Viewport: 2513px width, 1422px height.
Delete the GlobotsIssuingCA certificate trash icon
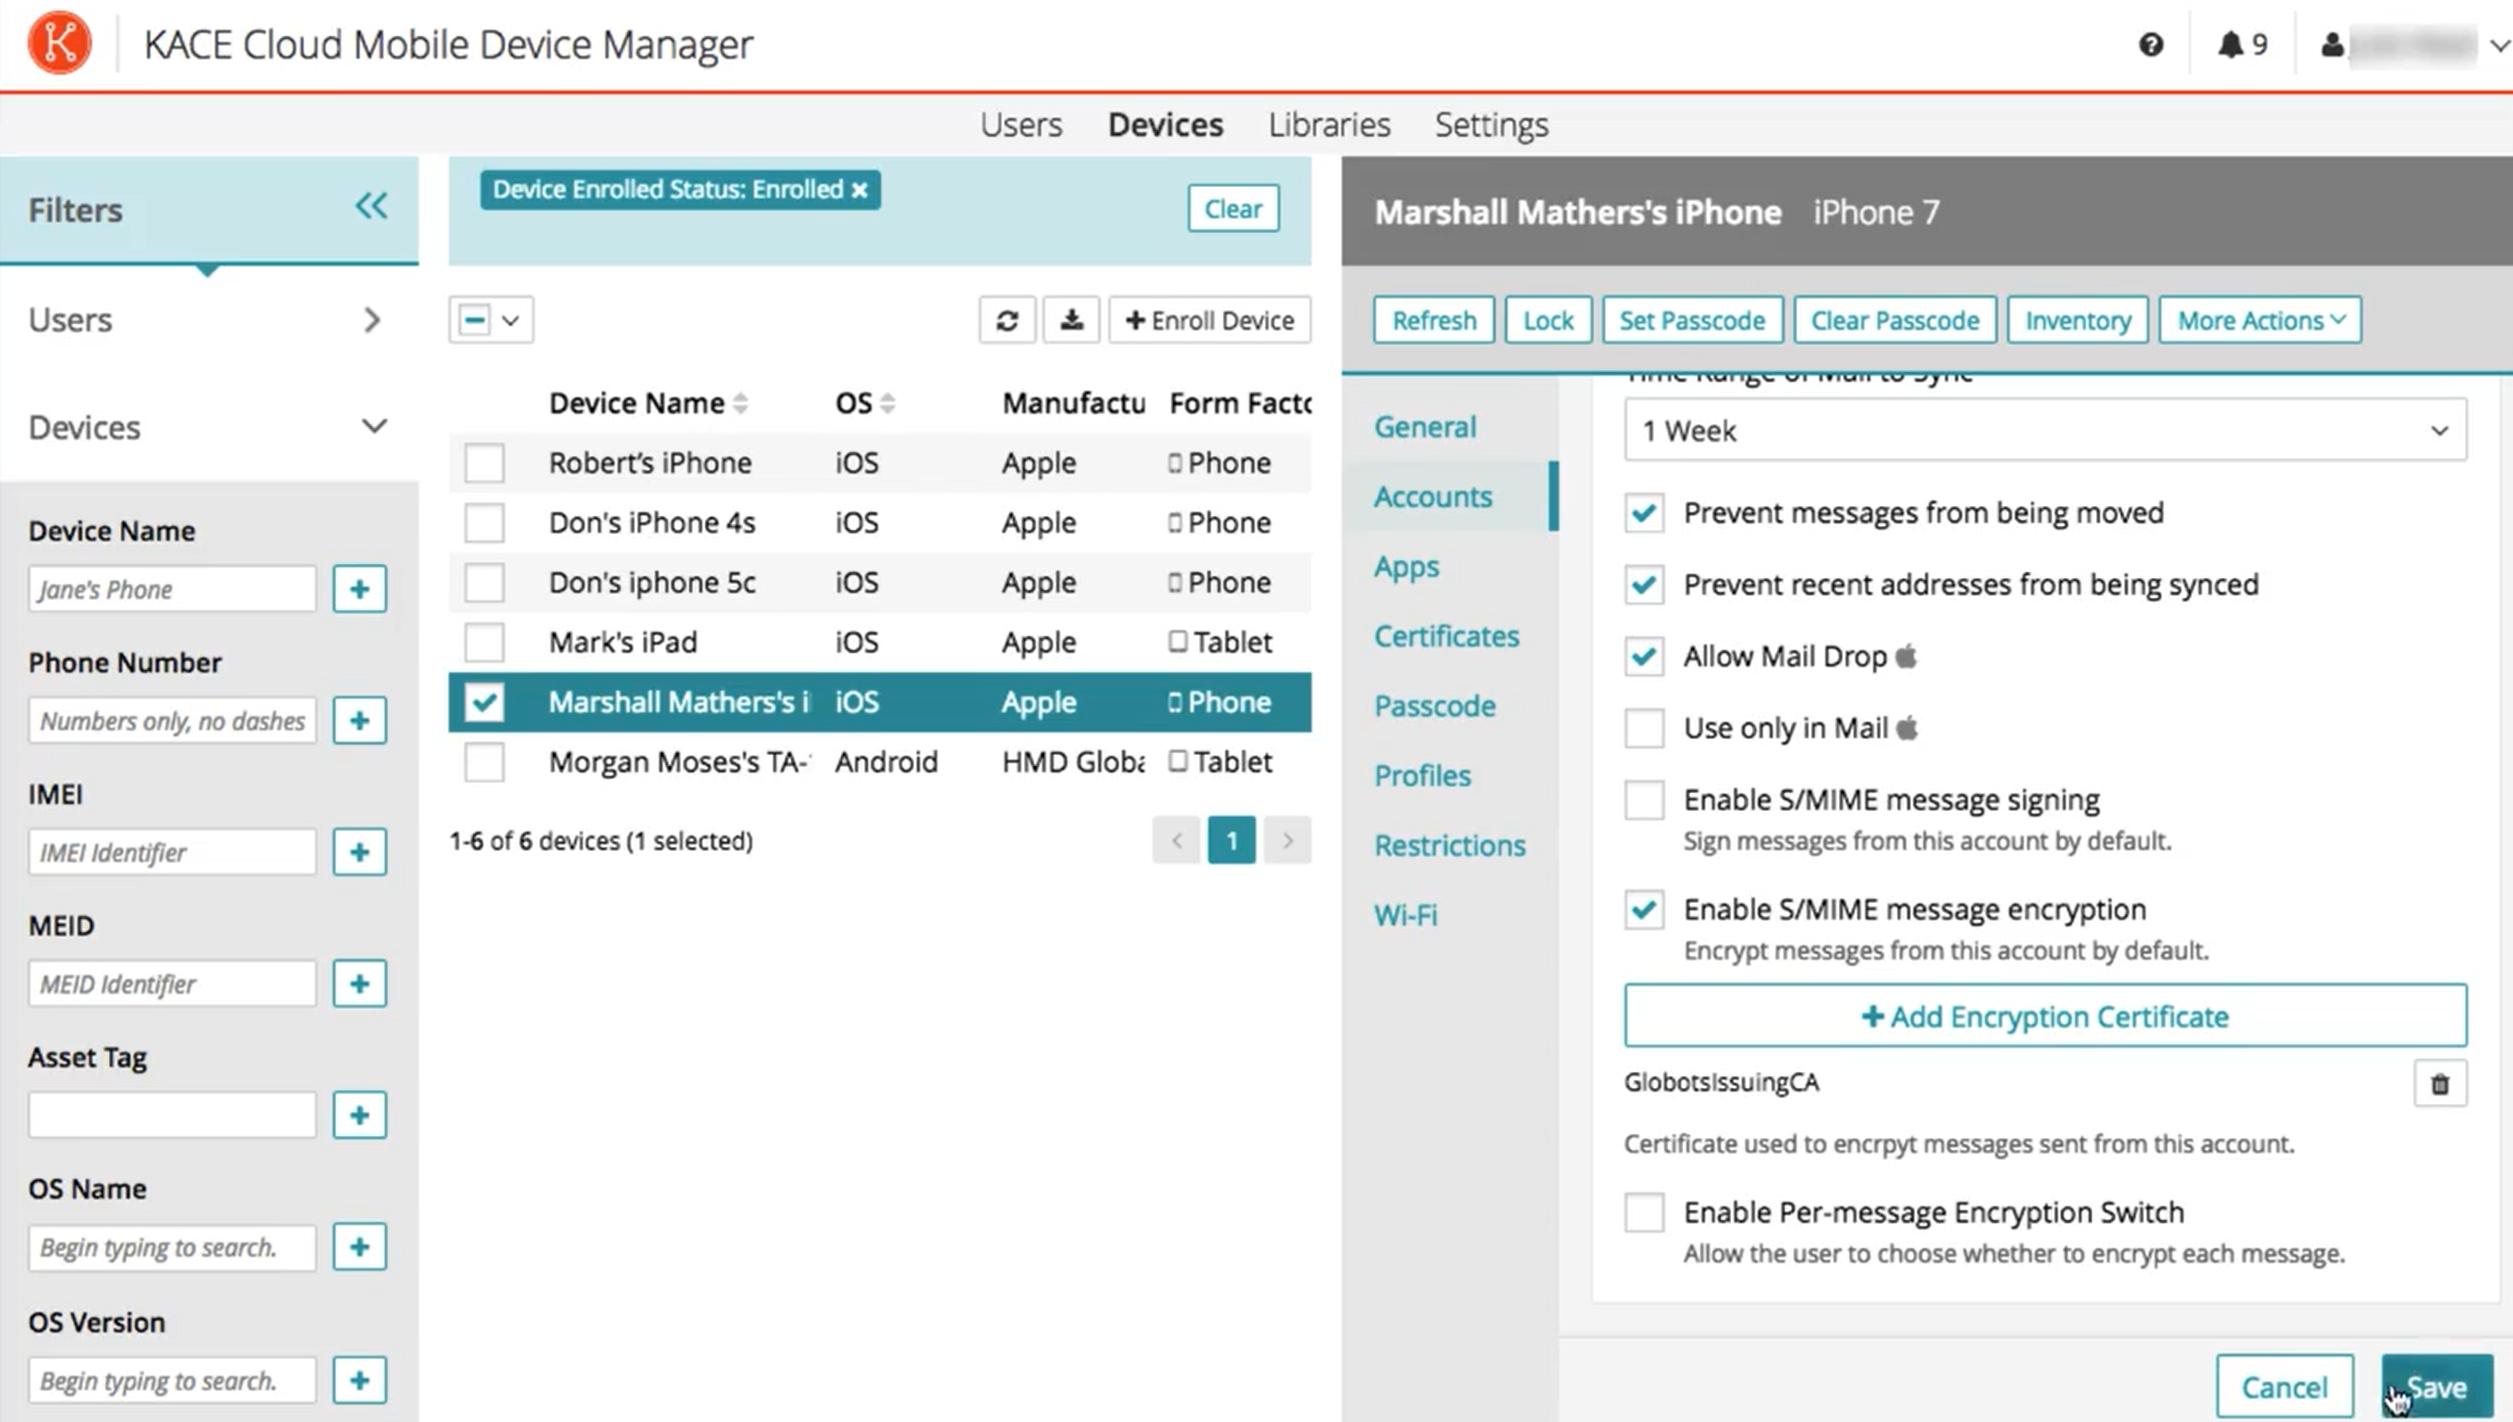tap(2440, 1084)
